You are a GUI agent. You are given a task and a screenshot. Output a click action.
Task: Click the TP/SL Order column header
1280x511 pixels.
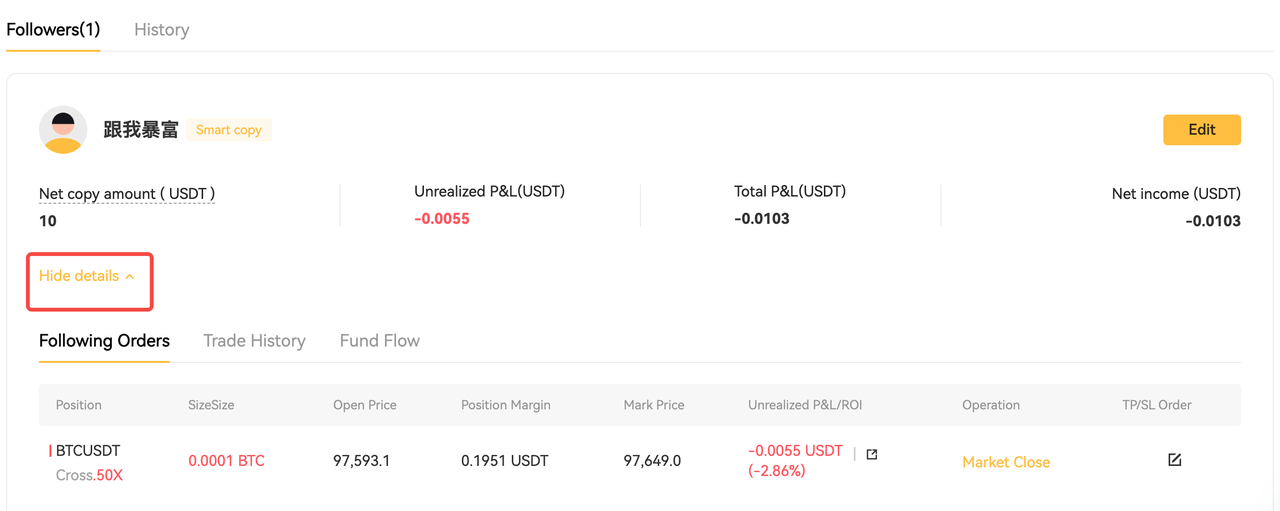(x=1157, y=405)
